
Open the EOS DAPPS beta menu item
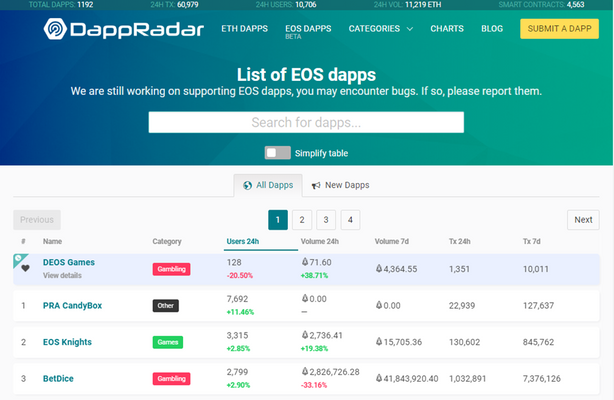(x=308, y=31)
